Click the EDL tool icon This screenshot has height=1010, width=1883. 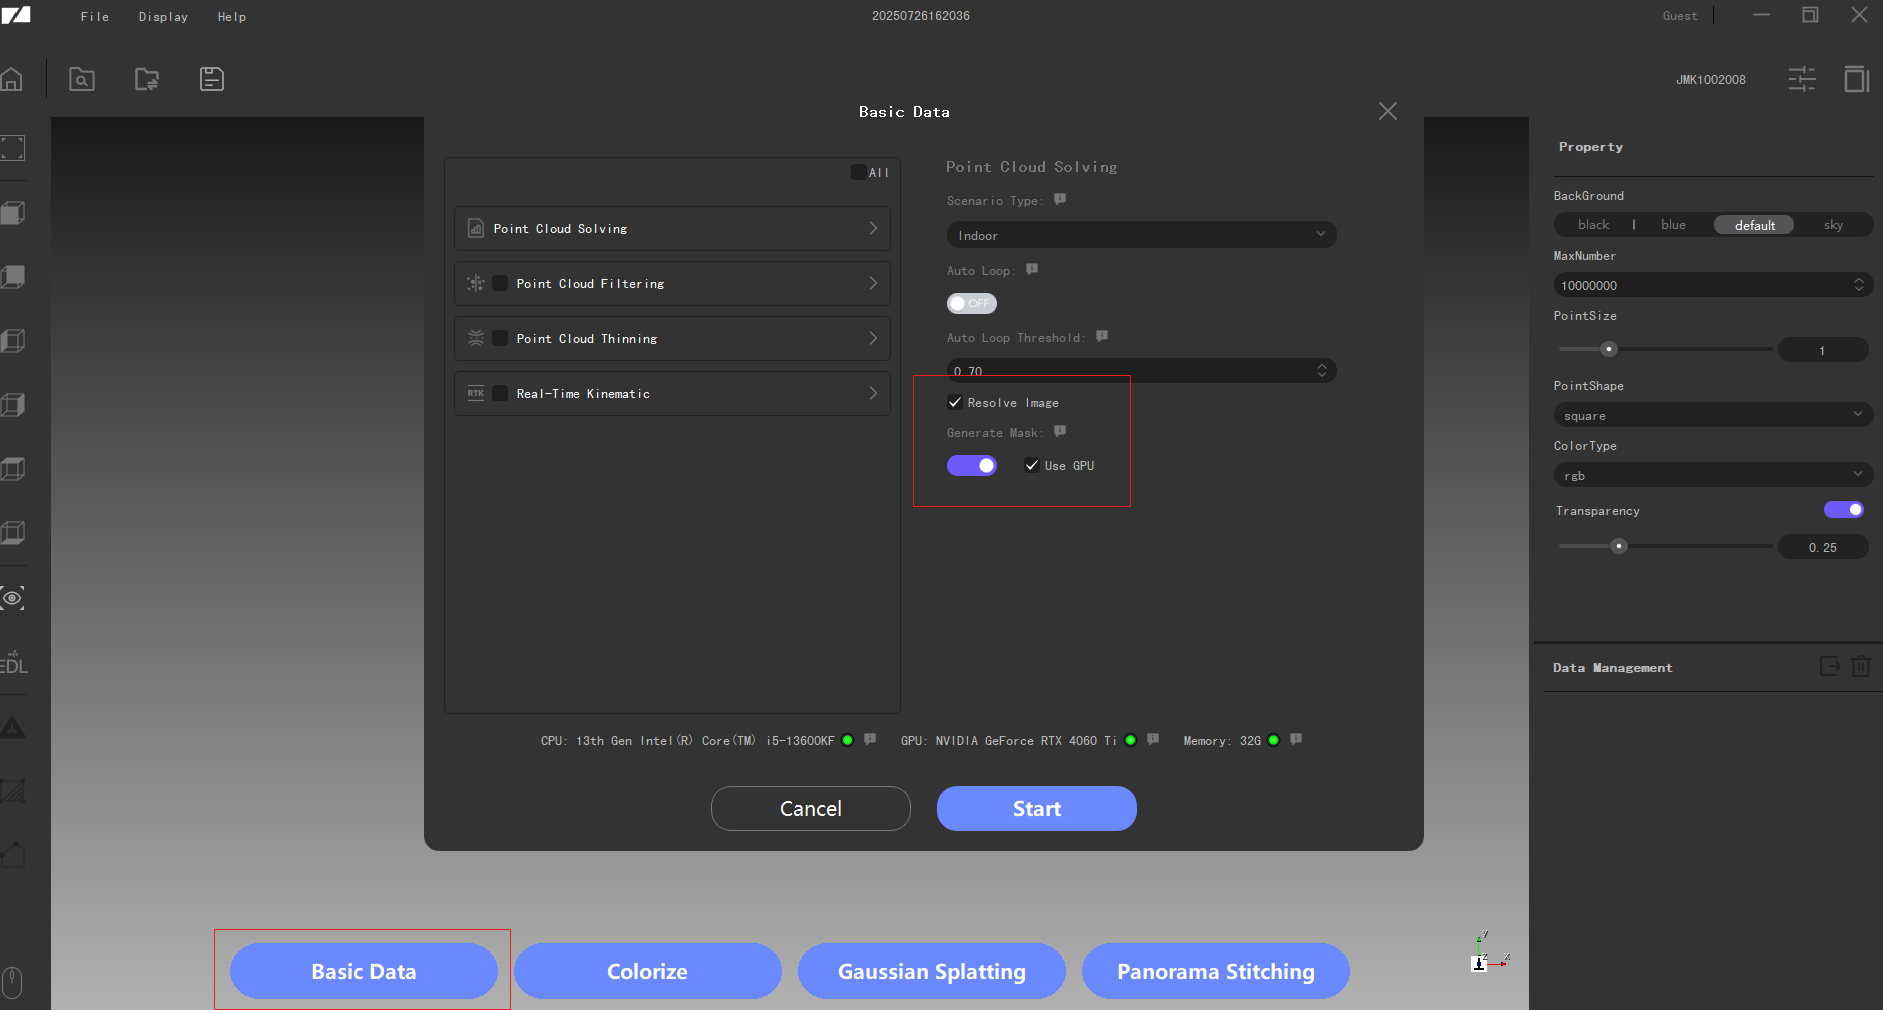click(13, 663)
